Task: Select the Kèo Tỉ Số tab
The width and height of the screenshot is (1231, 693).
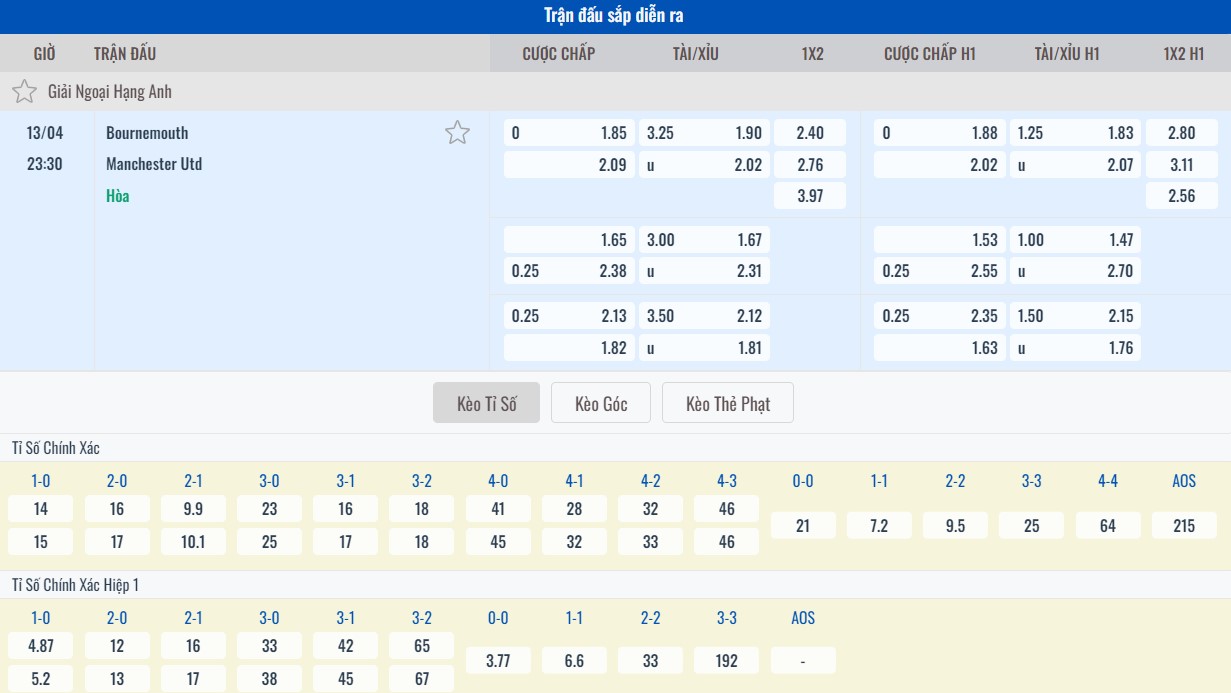Action: 486,404
